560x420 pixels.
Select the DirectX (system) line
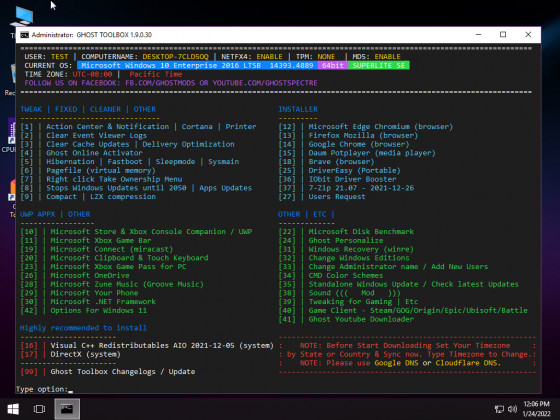[x=70, y=354]
